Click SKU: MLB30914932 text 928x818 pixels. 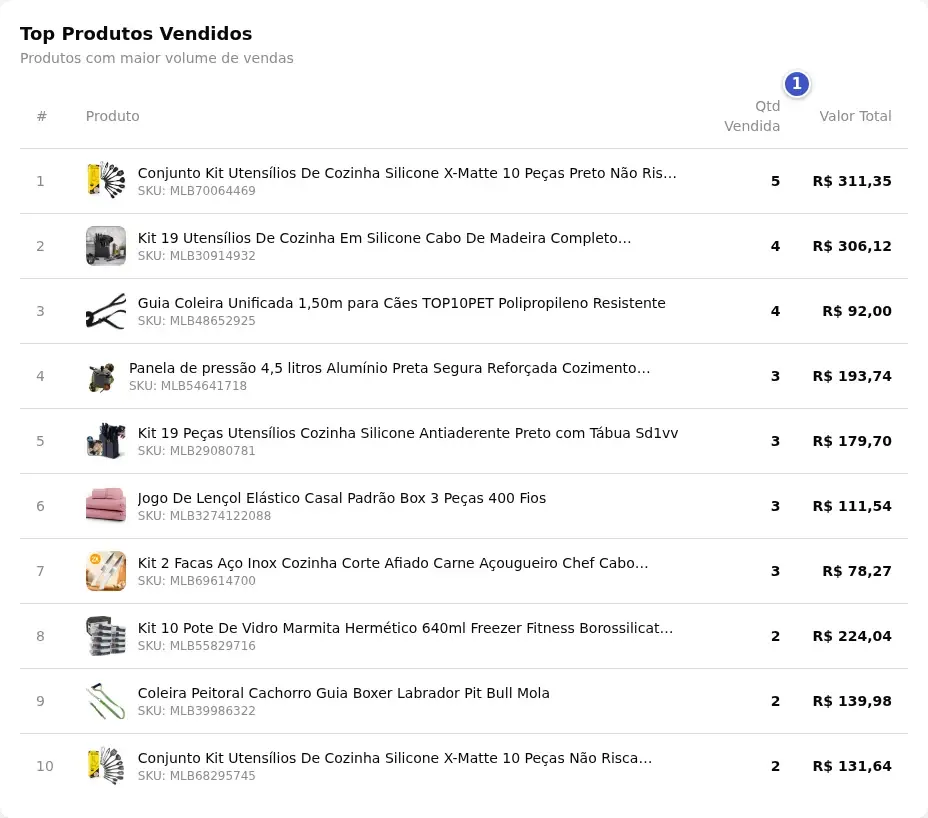pos(196,256)
